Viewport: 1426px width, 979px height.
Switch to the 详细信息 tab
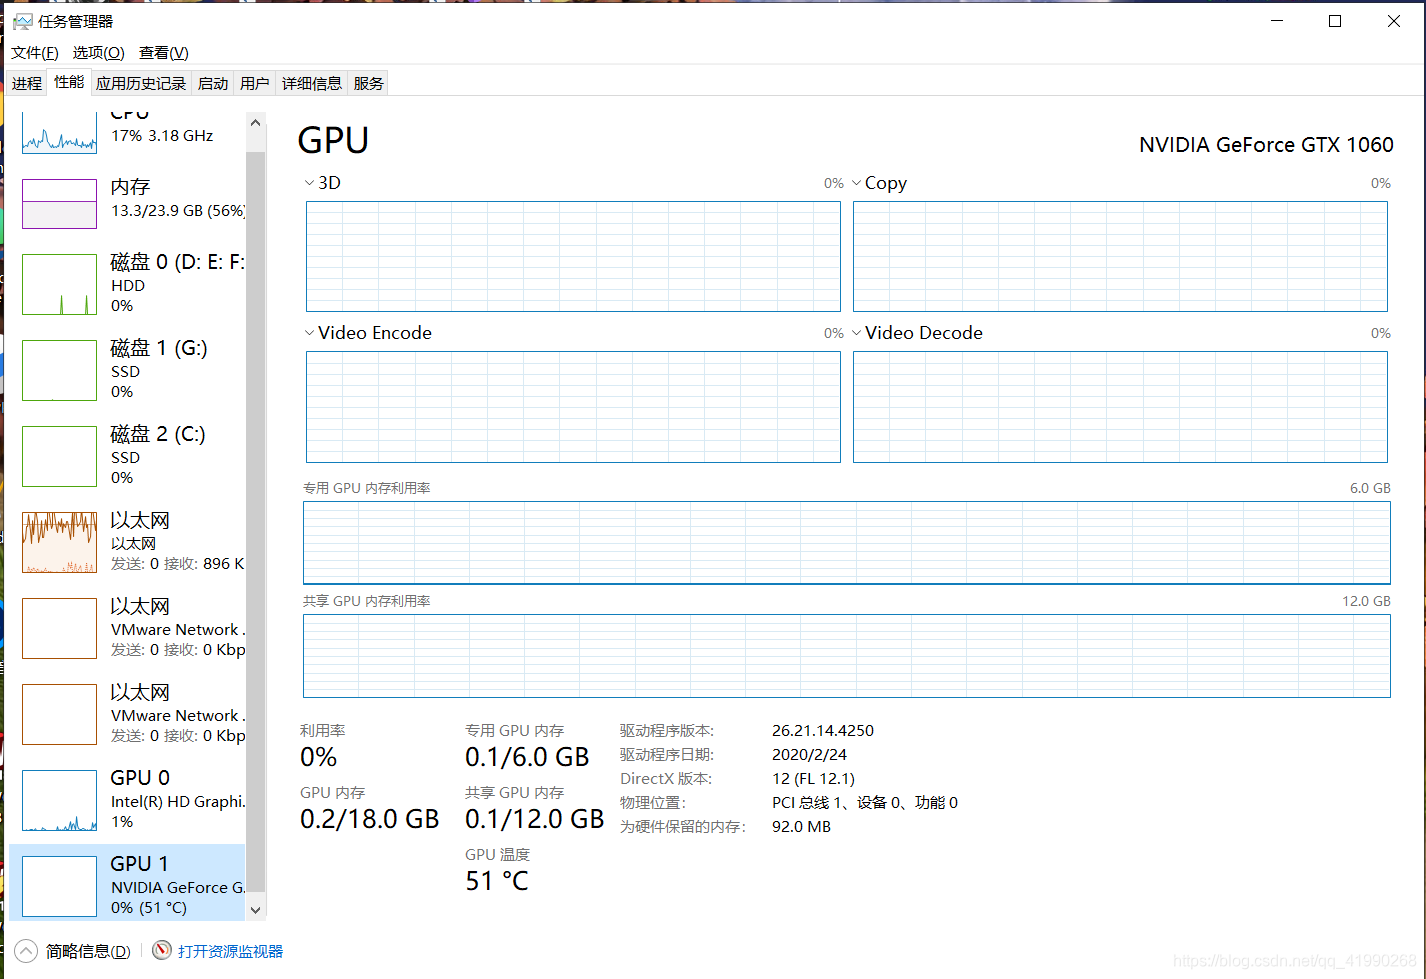(312, 84)
